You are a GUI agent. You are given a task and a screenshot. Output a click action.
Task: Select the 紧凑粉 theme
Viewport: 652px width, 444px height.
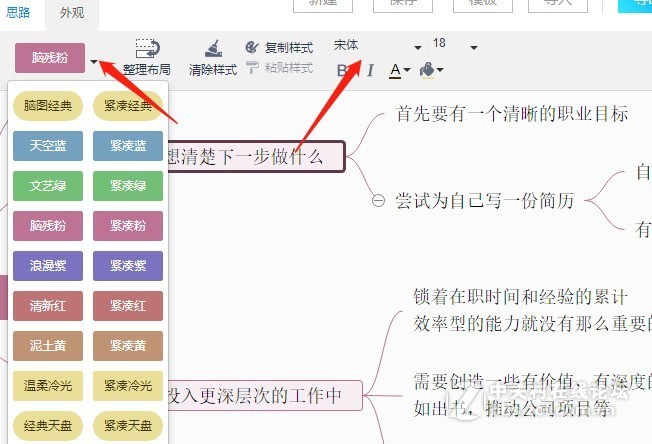point(128,226)
